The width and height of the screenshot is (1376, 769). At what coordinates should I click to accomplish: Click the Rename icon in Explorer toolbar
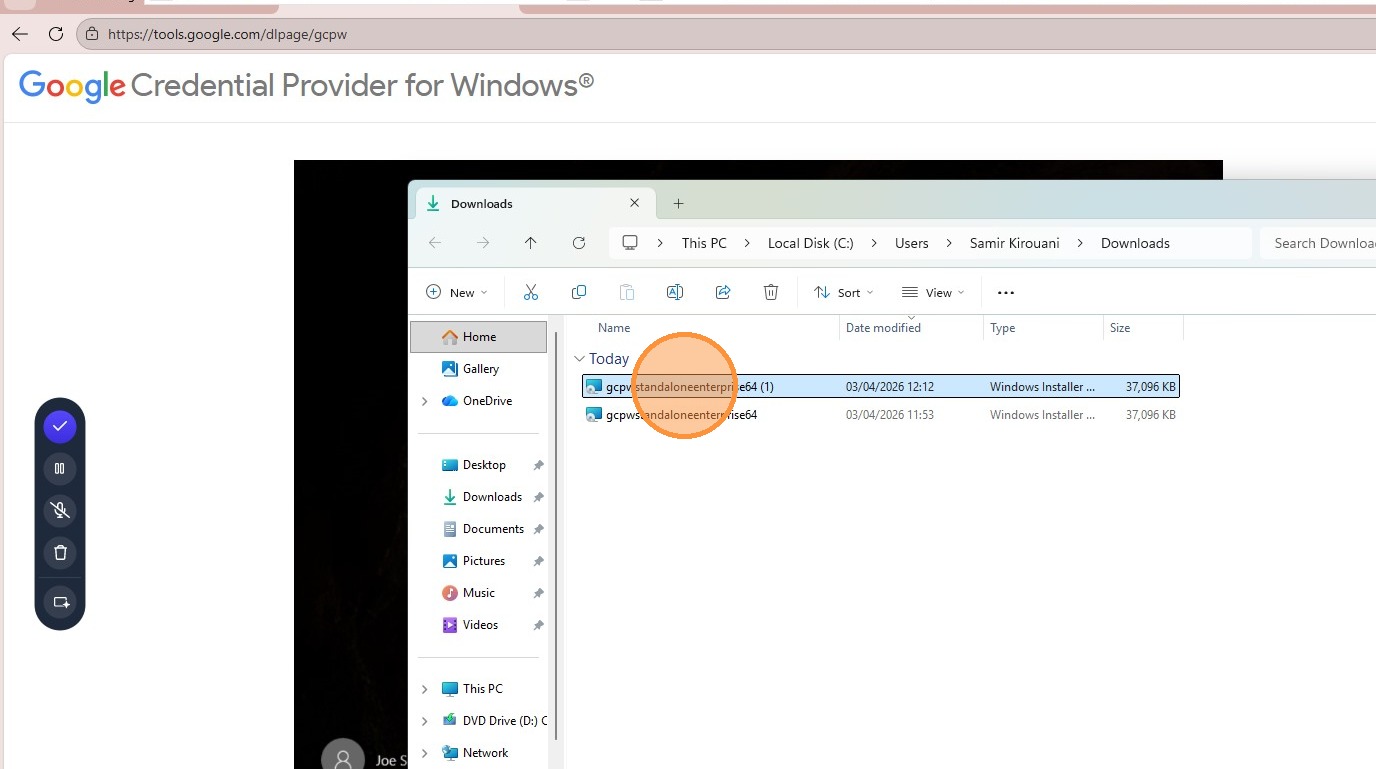(675, 292)
